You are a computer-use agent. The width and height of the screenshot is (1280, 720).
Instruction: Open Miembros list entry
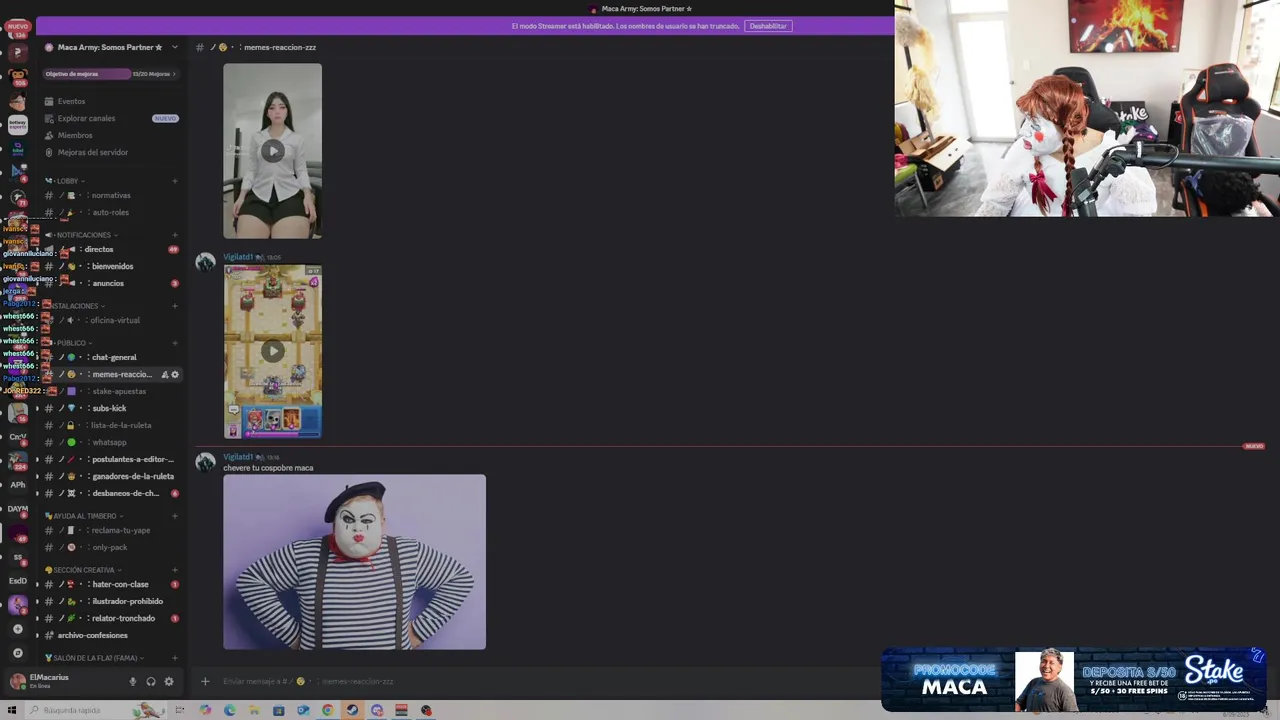tap(110, 135)
